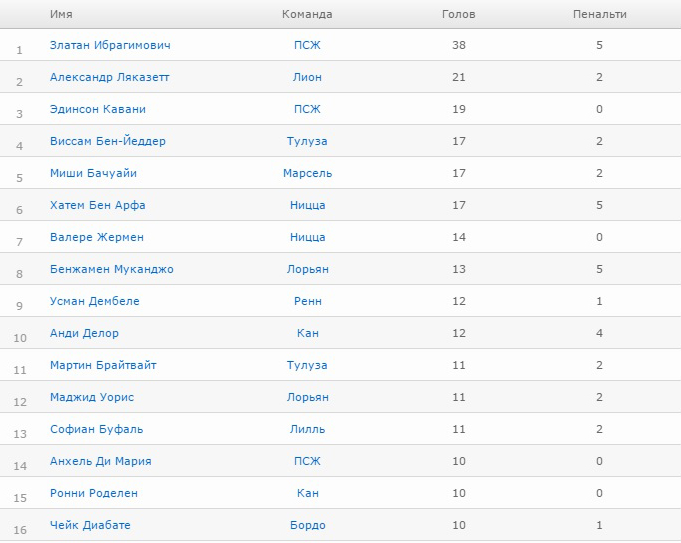Screen dimensions: 681x543
Task: Open Лион team link
Action: [x=307, y=77]
